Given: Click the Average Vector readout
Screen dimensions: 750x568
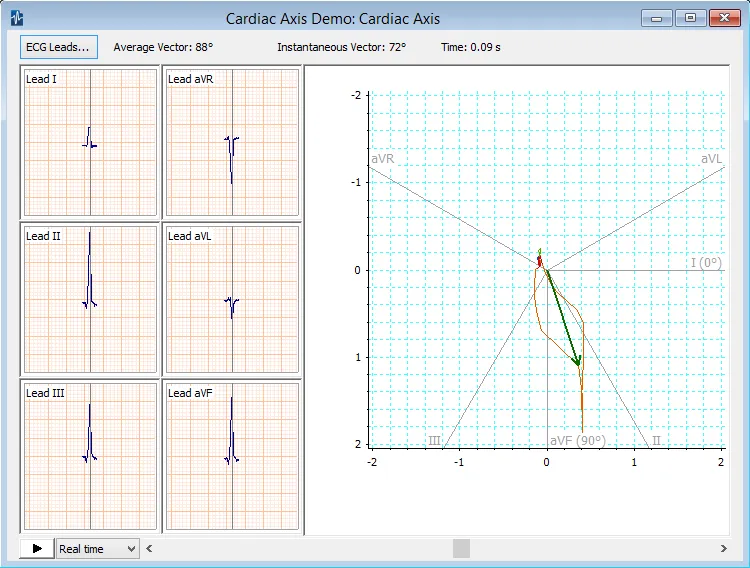Looking at the screenshot, I should pyautogui.click(x=163, y=47).
